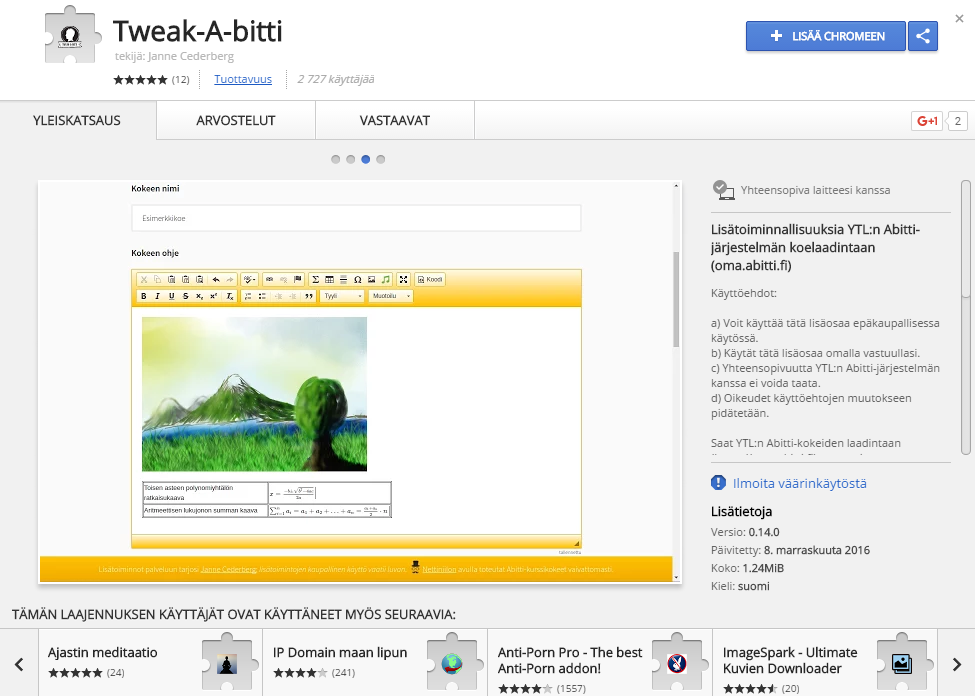The width and height of the screenshot is (975, 696).
Task: Click the Kokeen nimi input field in preview
Action: tap(356, 218)
